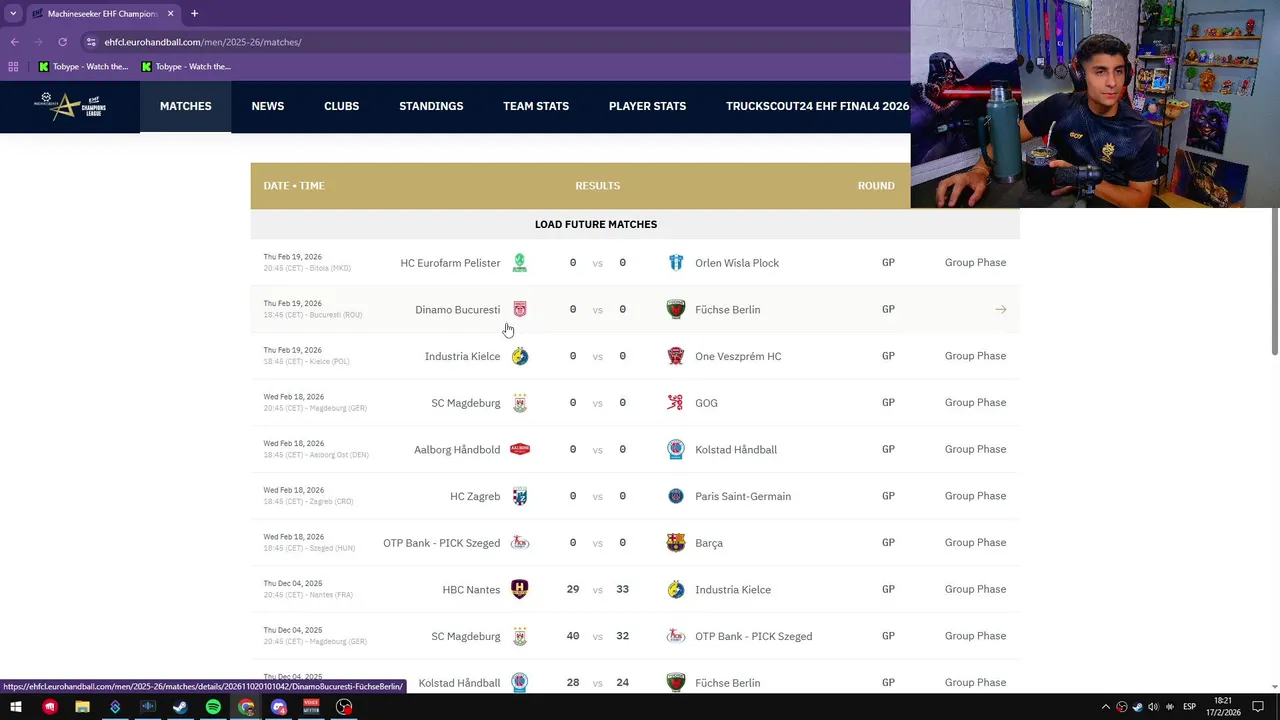Screen dimensions: 1280x720
Task: Click SC Magdeburg in GOG match row
Action: [x=465, y=403]
